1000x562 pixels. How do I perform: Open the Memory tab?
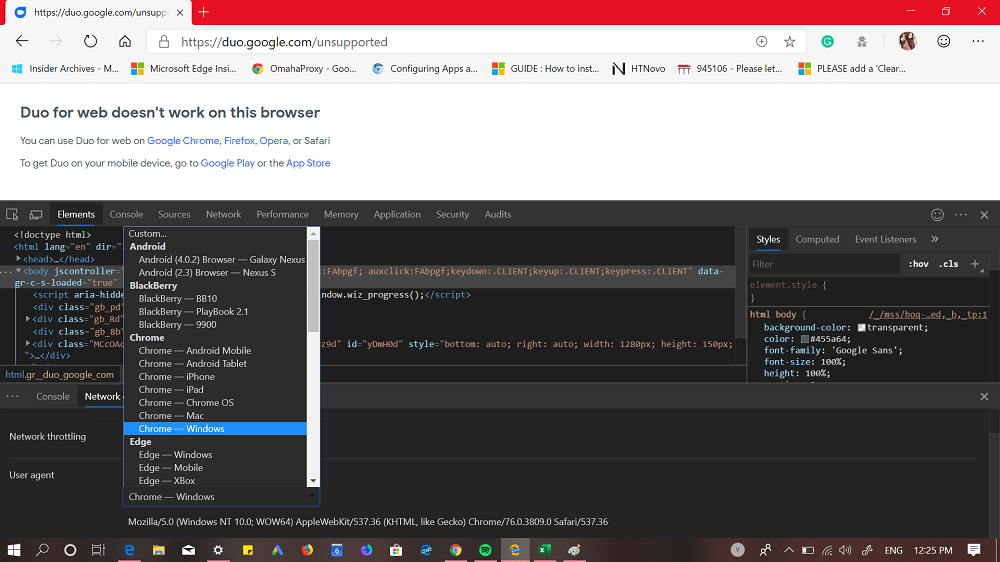pos(341,214)
